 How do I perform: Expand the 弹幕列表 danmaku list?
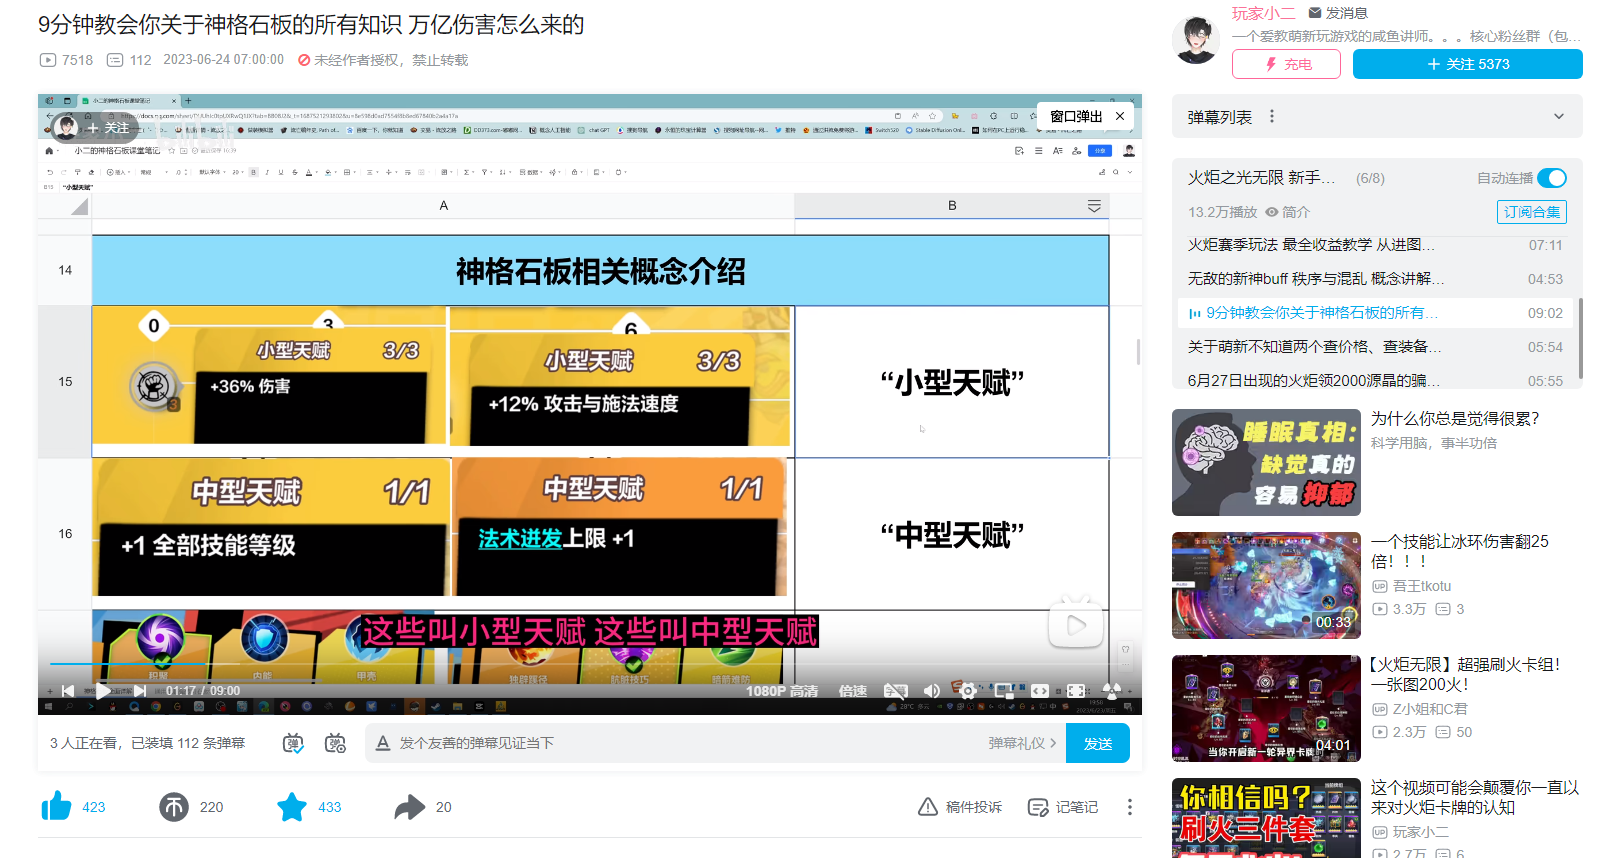(1559, 117)
